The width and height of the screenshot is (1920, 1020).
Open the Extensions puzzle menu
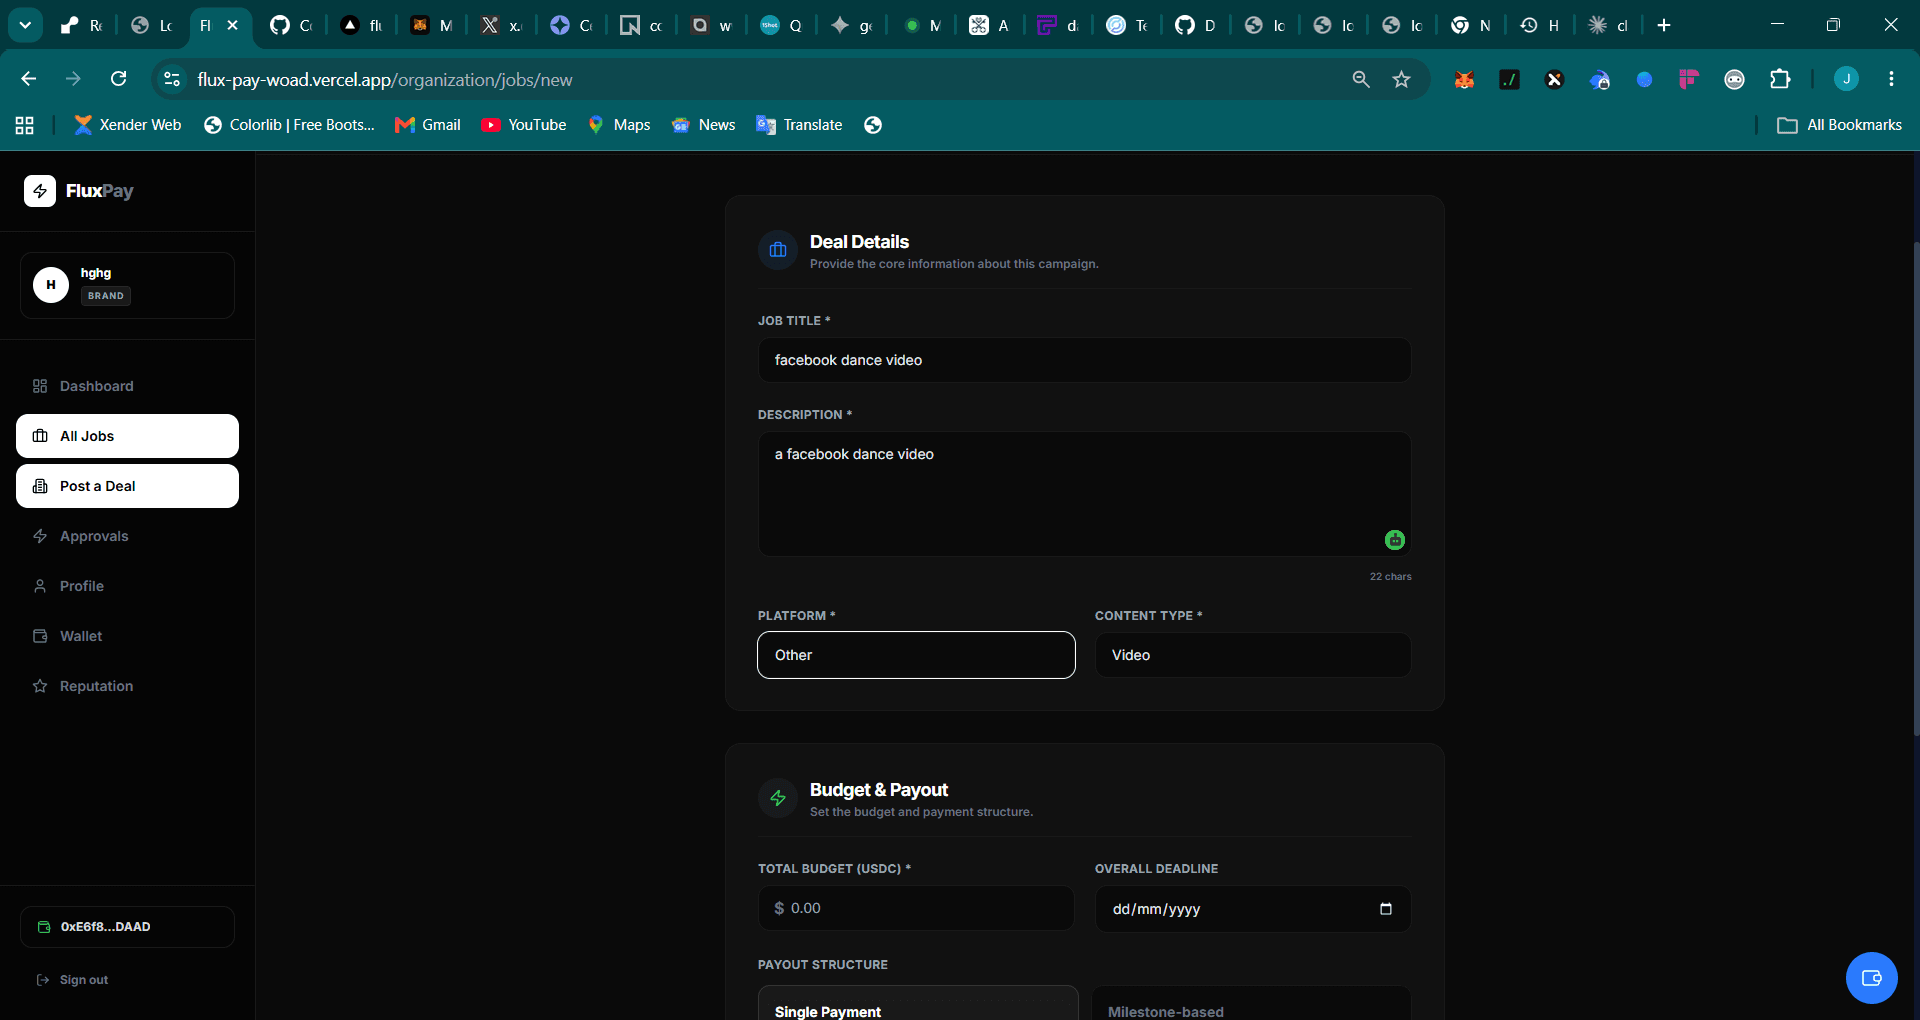click(1780, 79)
